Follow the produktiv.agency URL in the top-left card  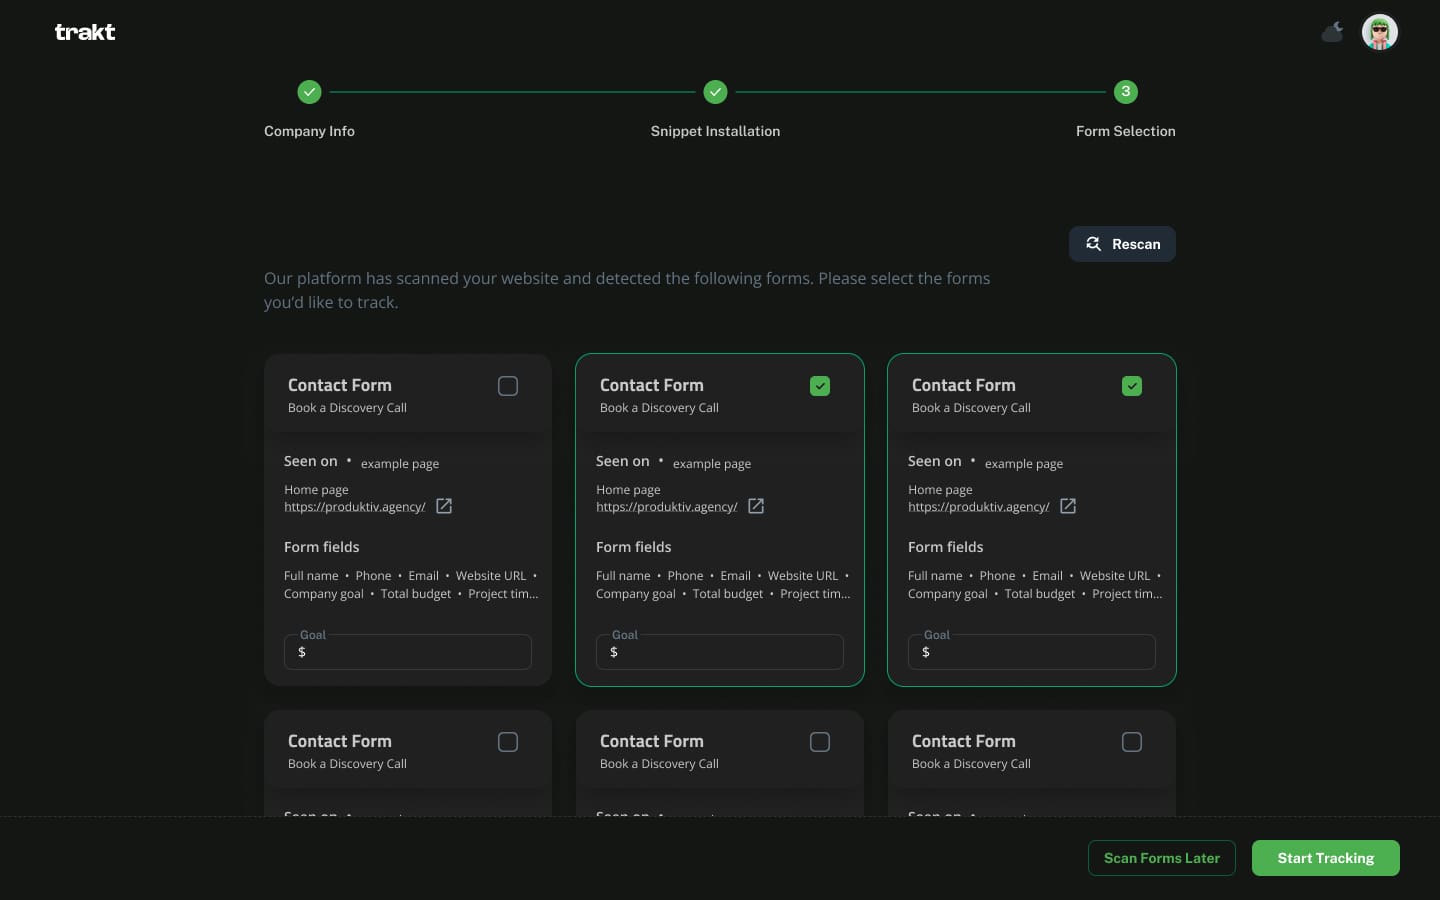[355, 507]
